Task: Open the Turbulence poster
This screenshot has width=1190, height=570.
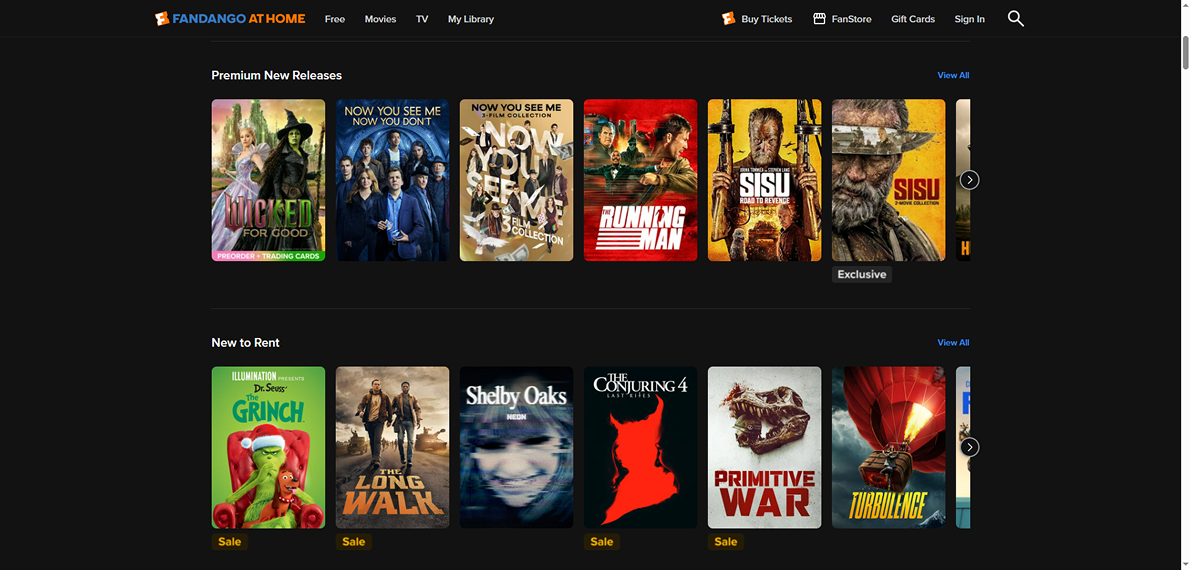Action: 889,447
